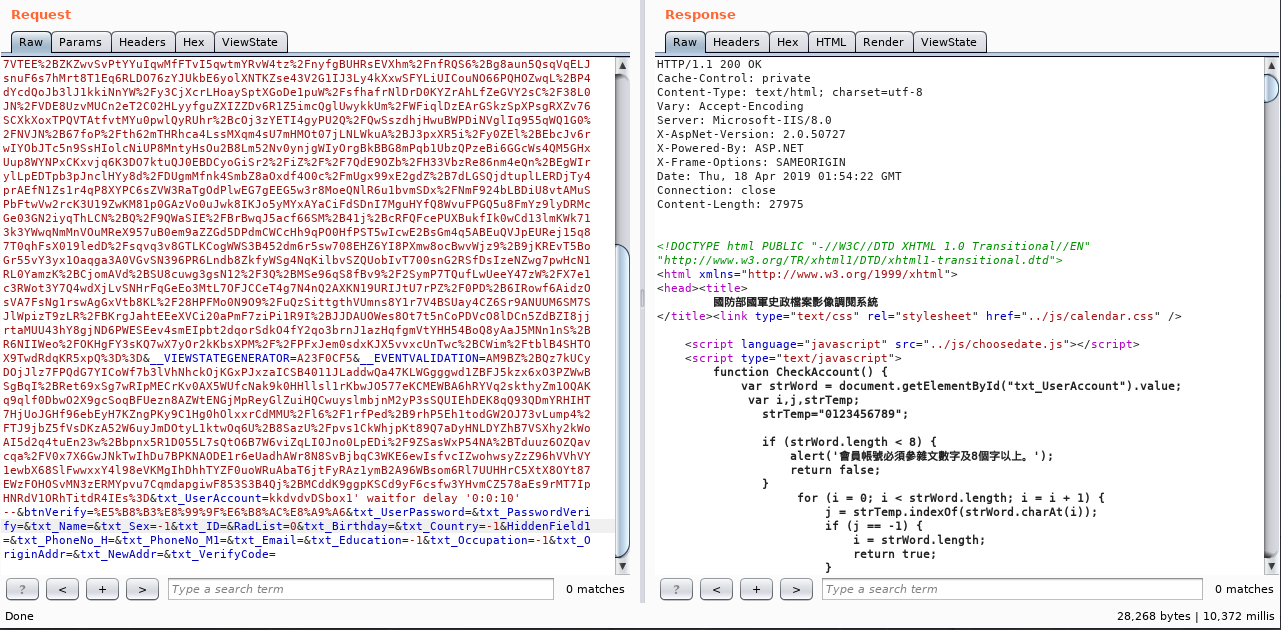
Task: Click 'function CheckAccount() {' line
Action: (801, 372)
